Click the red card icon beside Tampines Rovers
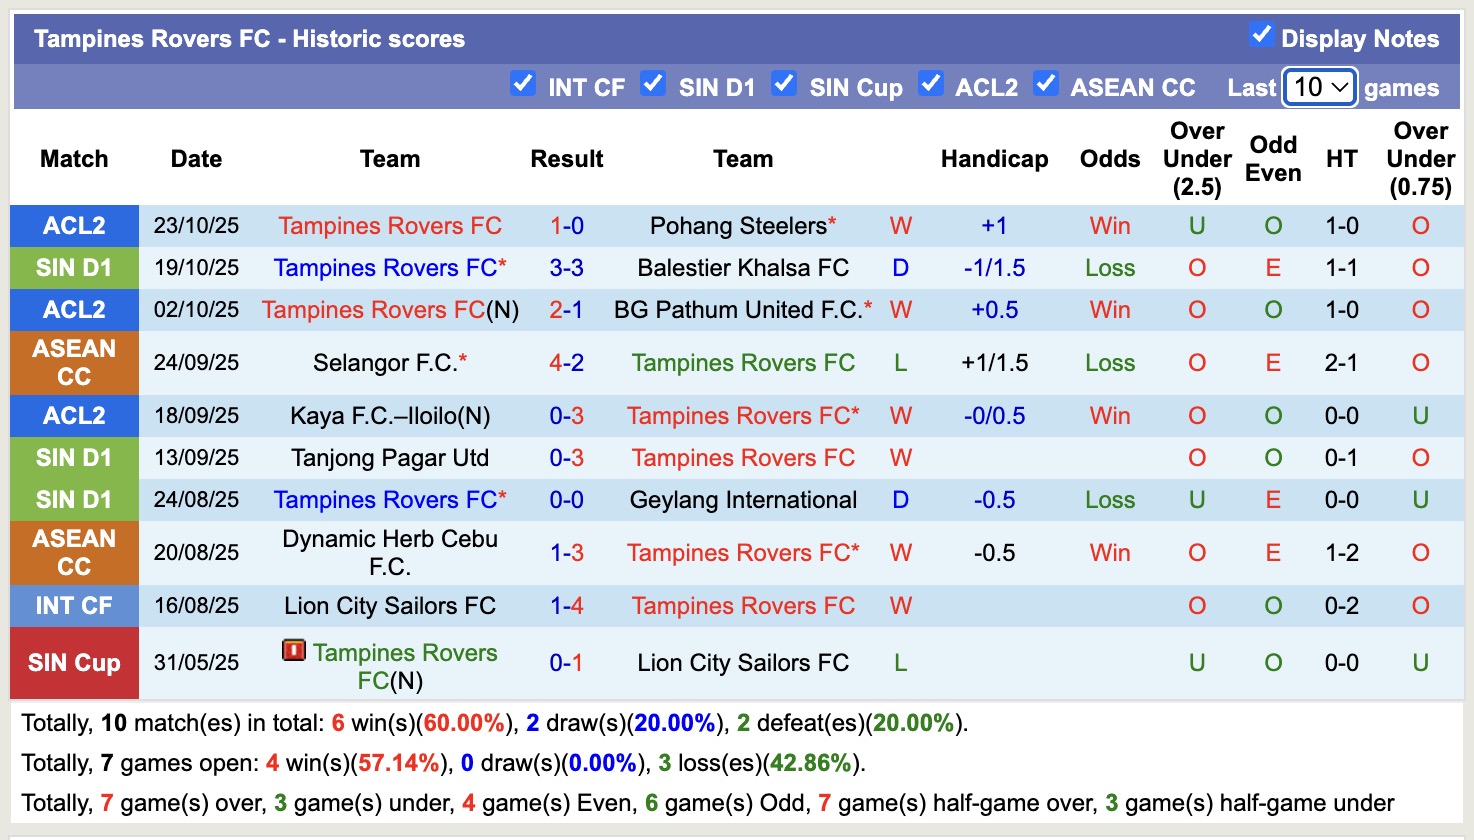Screen dimensions: 1474x840 (x=293, y=651)
